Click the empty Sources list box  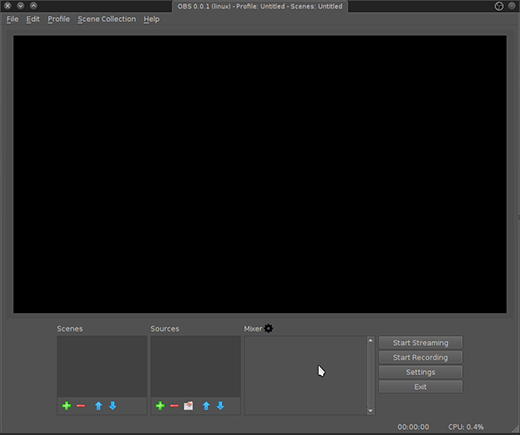pyautogui.click(x=196, y=366)
